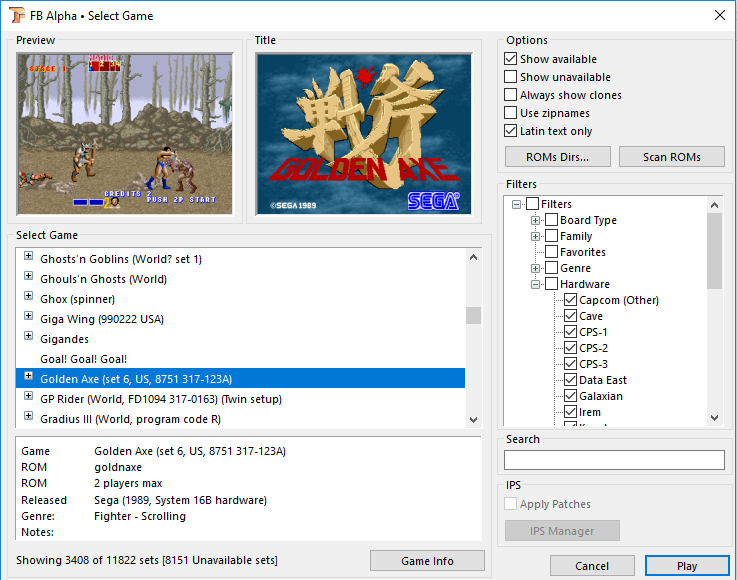
Task: Click Play to launch game
Action: 687,566
